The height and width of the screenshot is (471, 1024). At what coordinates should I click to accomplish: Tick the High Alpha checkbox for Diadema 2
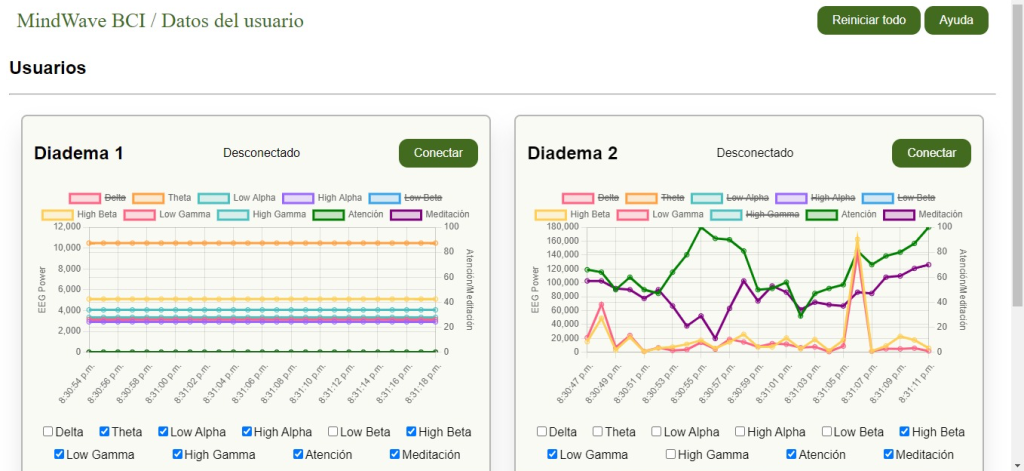click(741, 432)
